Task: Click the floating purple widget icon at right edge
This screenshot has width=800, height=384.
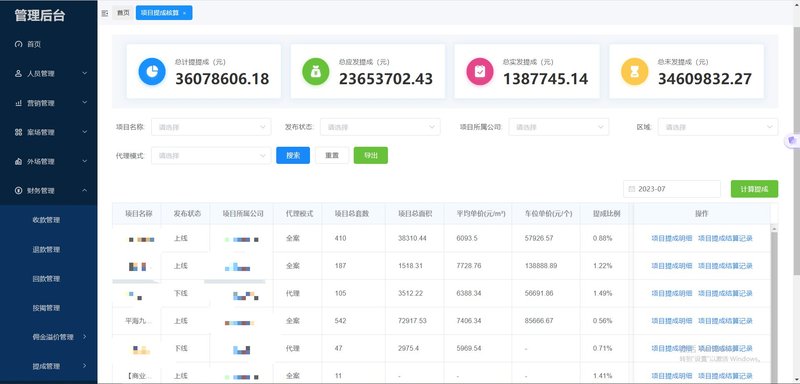Action: (792, 140)
